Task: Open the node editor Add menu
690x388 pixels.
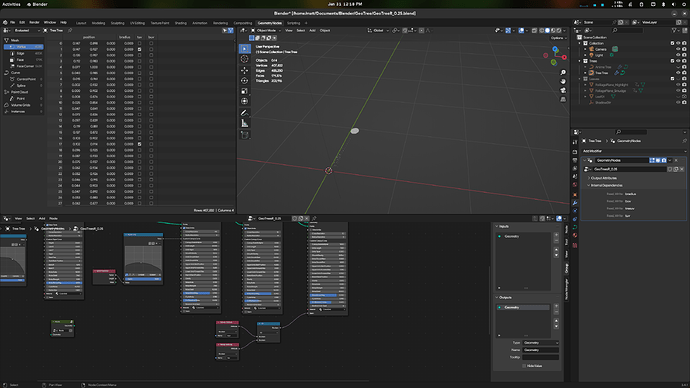Action: click(x=42, y=218)
